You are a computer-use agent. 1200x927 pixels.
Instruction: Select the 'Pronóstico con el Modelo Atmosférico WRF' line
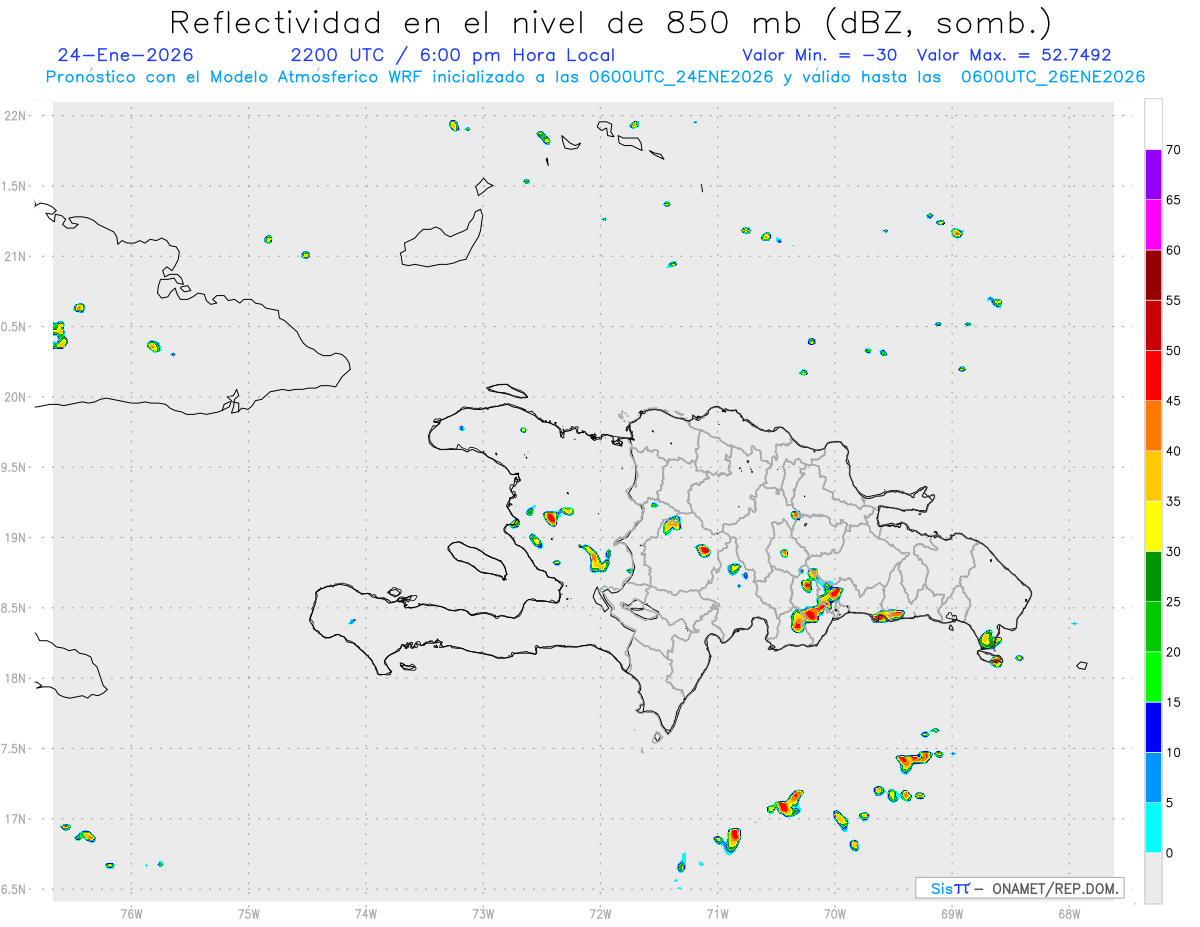[595, 77]
